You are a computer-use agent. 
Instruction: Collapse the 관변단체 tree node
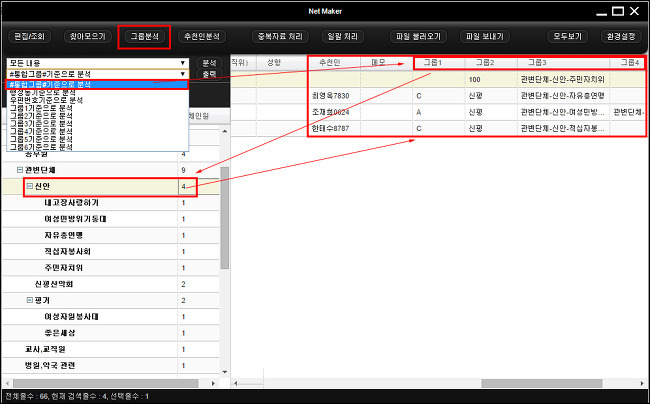19,170
